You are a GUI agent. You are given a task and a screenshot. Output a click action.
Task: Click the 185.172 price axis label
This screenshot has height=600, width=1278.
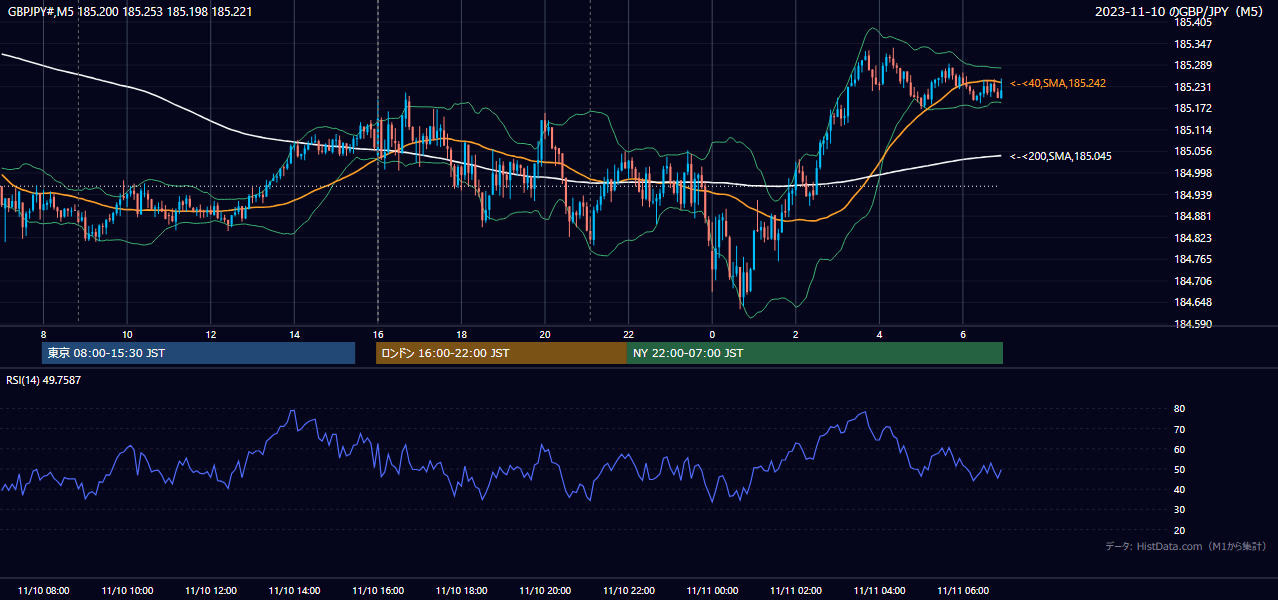coord(1193,108)
